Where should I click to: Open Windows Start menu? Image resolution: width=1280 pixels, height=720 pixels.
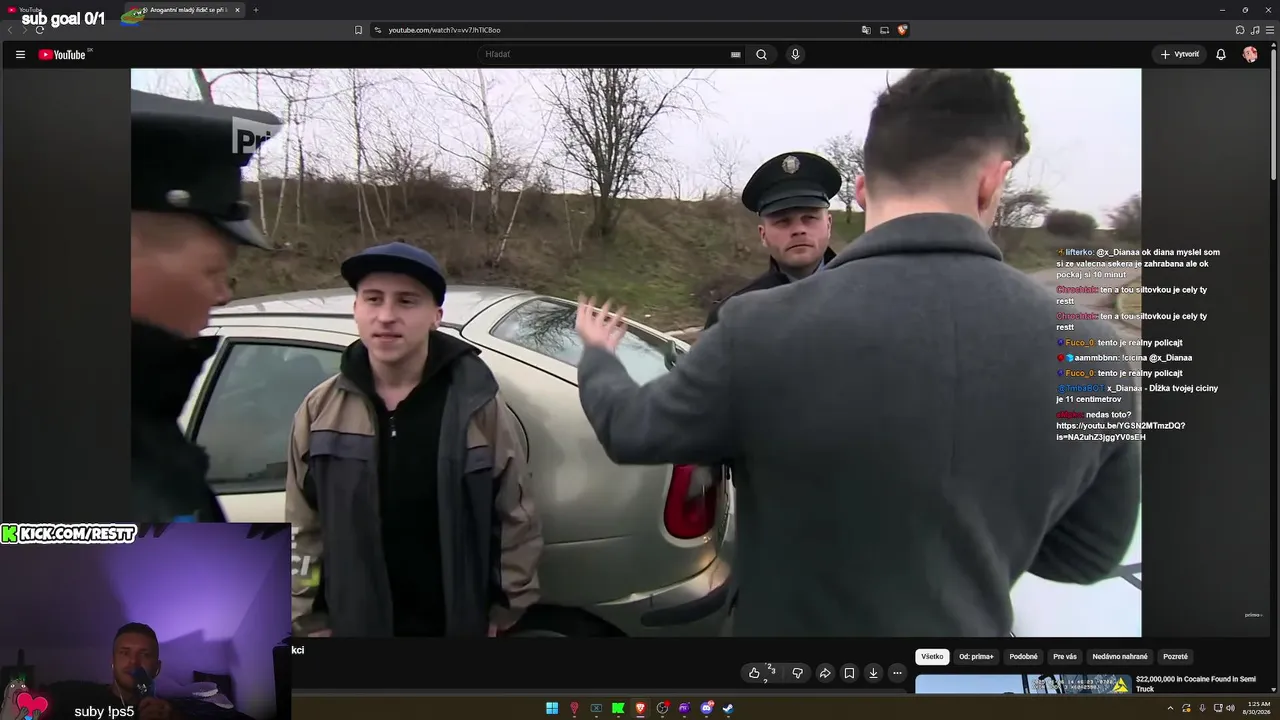(552, 709)
